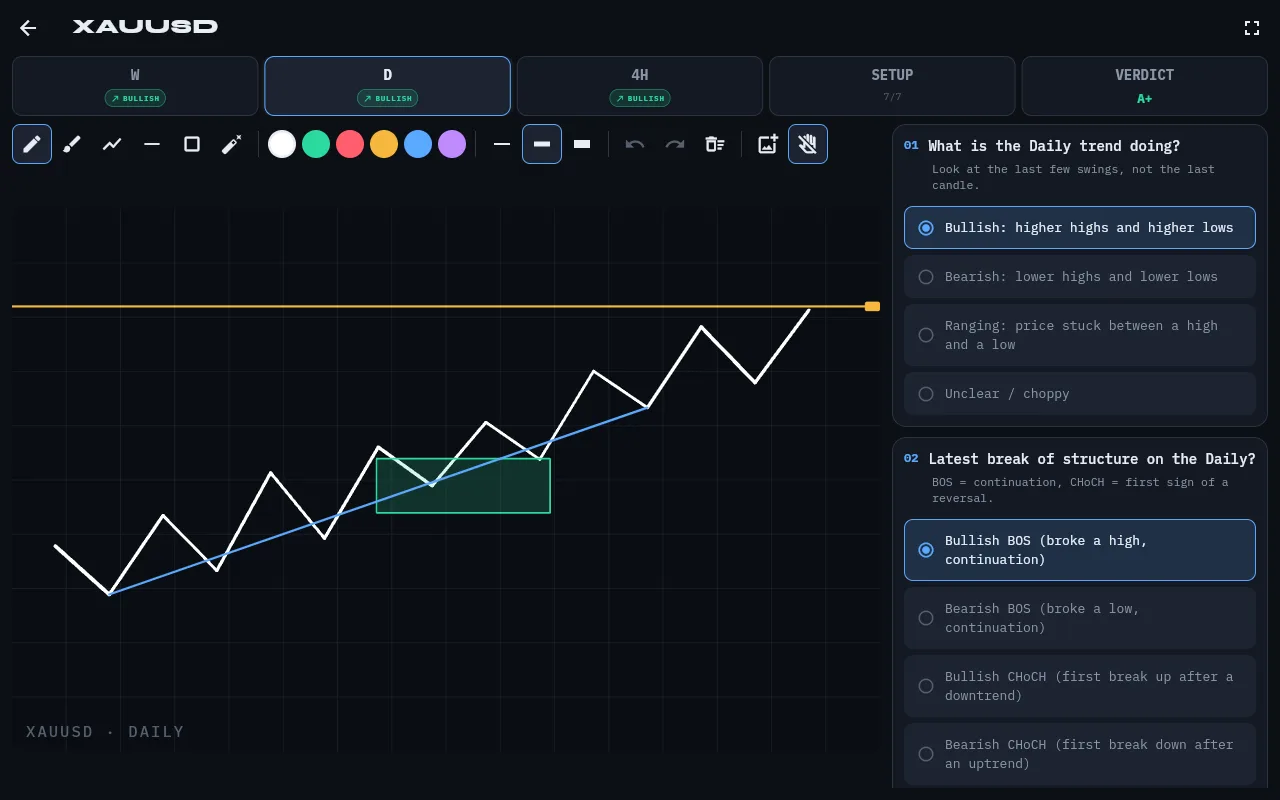
Task: Select the Ranging trend option
Action: (1080, 335)
